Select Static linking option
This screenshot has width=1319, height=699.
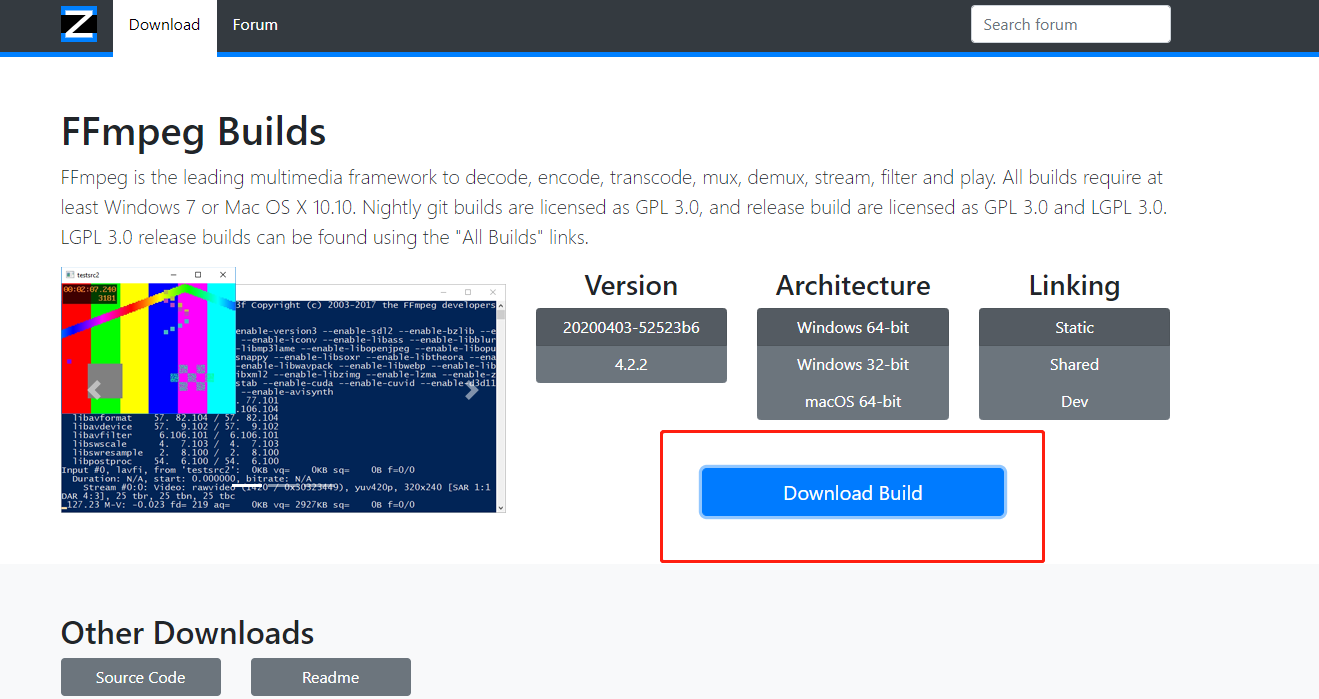[x=1074, y=327]
